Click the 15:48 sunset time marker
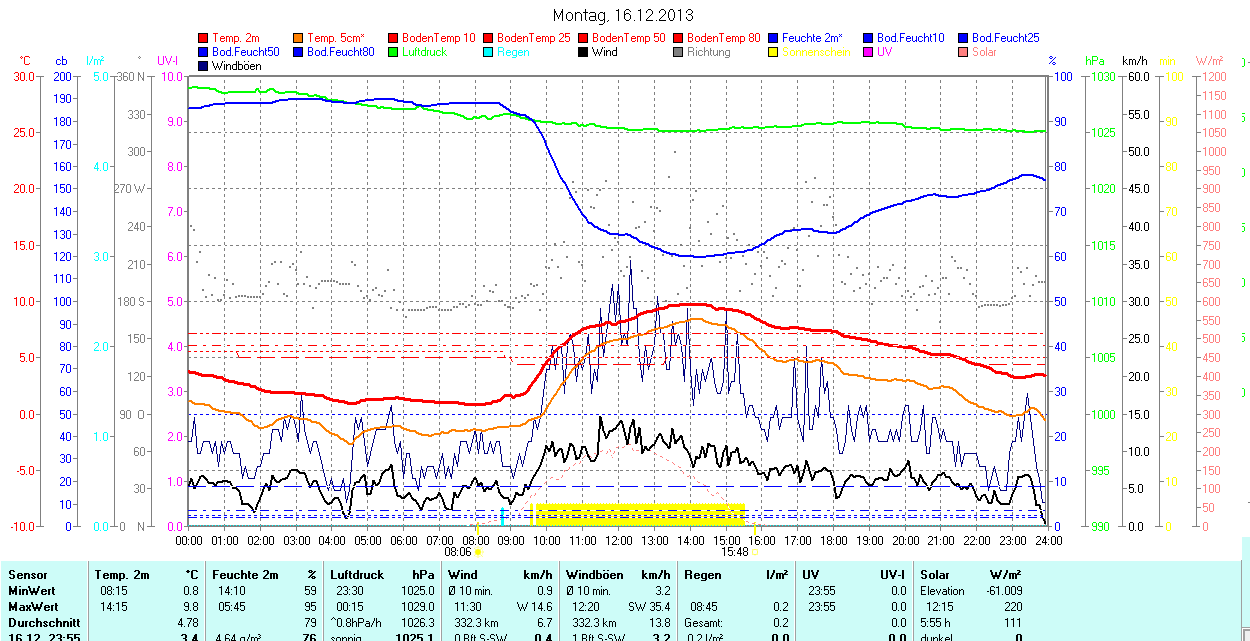This screenshot has height=641, width=1250. [735, 551]
